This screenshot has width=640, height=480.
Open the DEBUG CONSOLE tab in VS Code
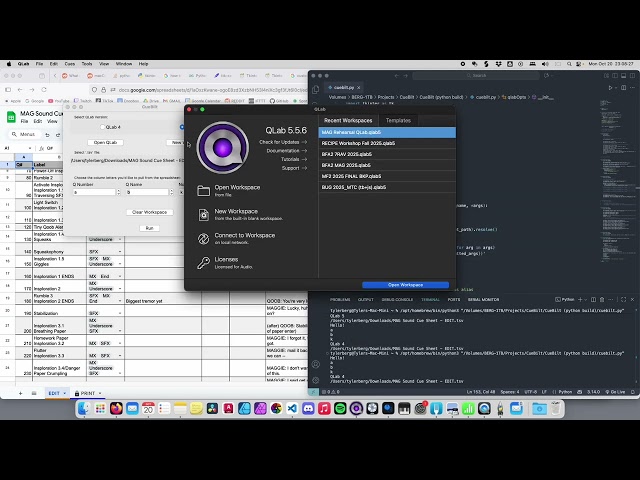pyautogui.click(x=397, y=300)
